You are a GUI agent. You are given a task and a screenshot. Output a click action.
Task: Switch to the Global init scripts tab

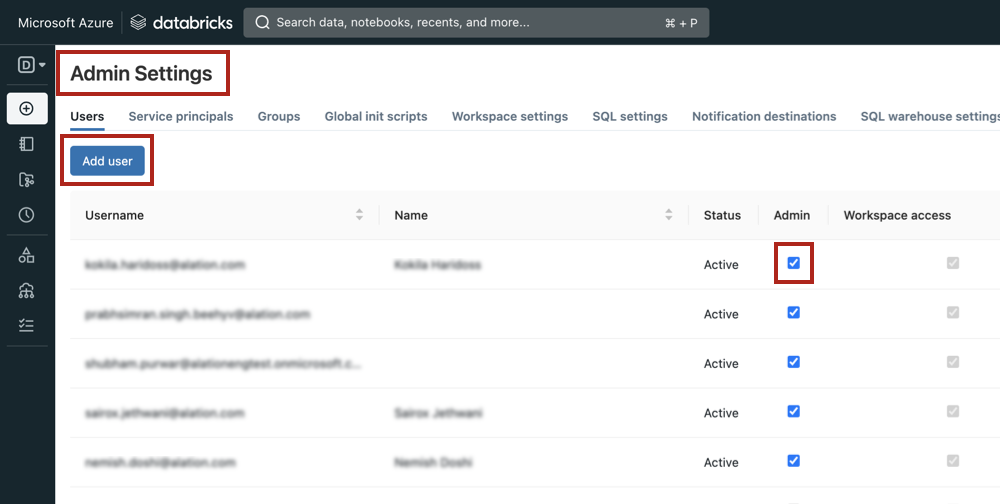click(x=376, y=116)
